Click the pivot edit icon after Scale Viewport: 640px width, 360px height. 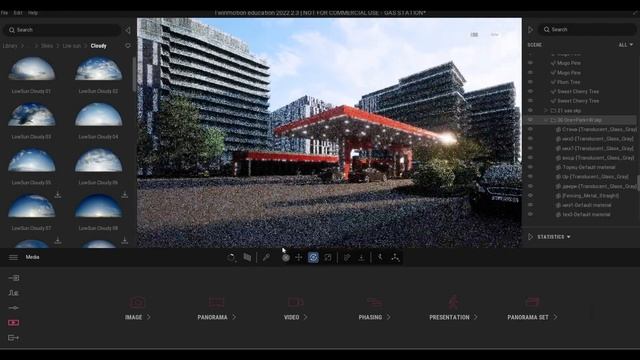click(347, 257)
